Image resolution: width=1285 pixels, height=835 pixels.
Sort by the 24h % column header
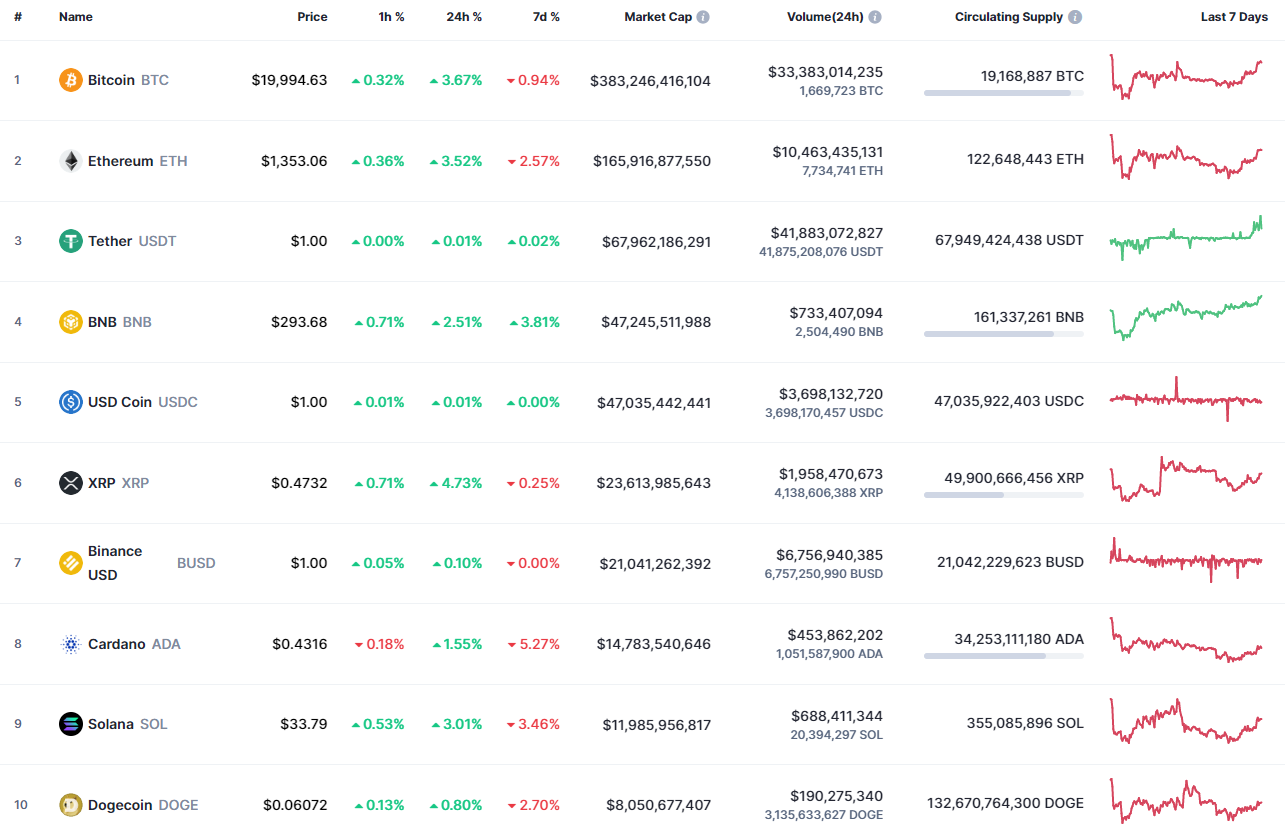463,16
